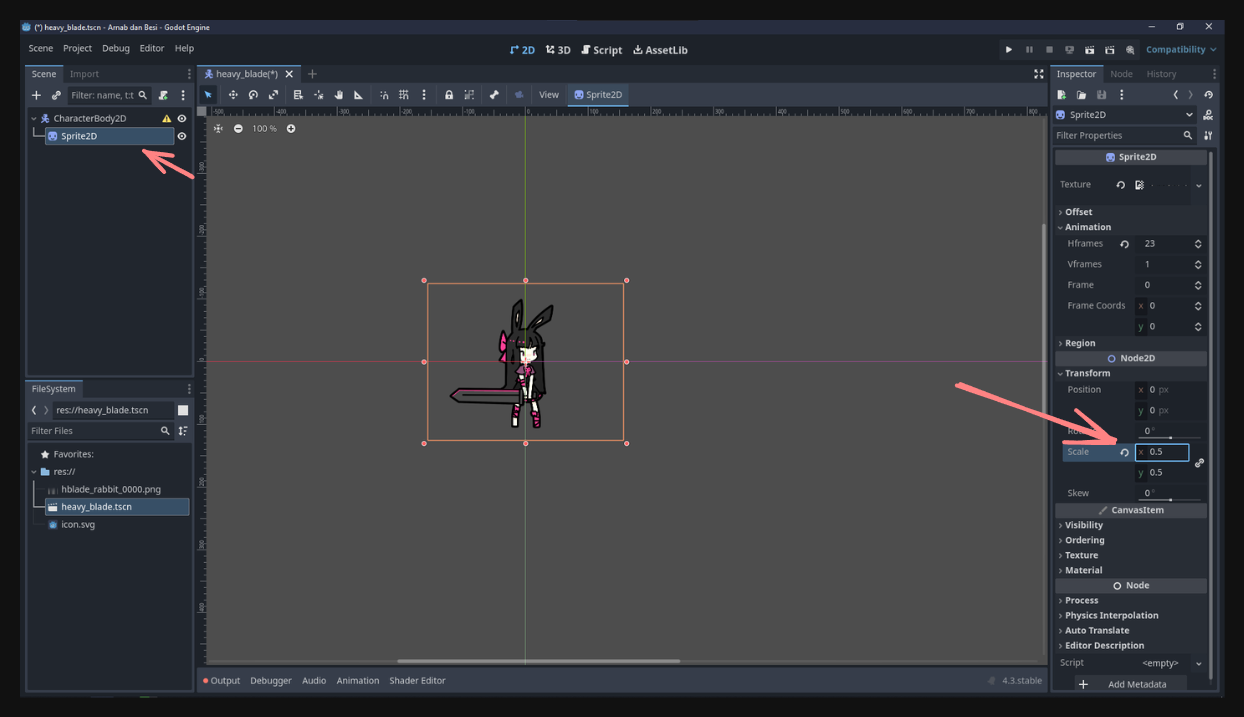Activate the Scale Mode tool
Image resolution: width=1244 pixels, height=717 pixels.
pyautogui.click(x=273, y=95)
